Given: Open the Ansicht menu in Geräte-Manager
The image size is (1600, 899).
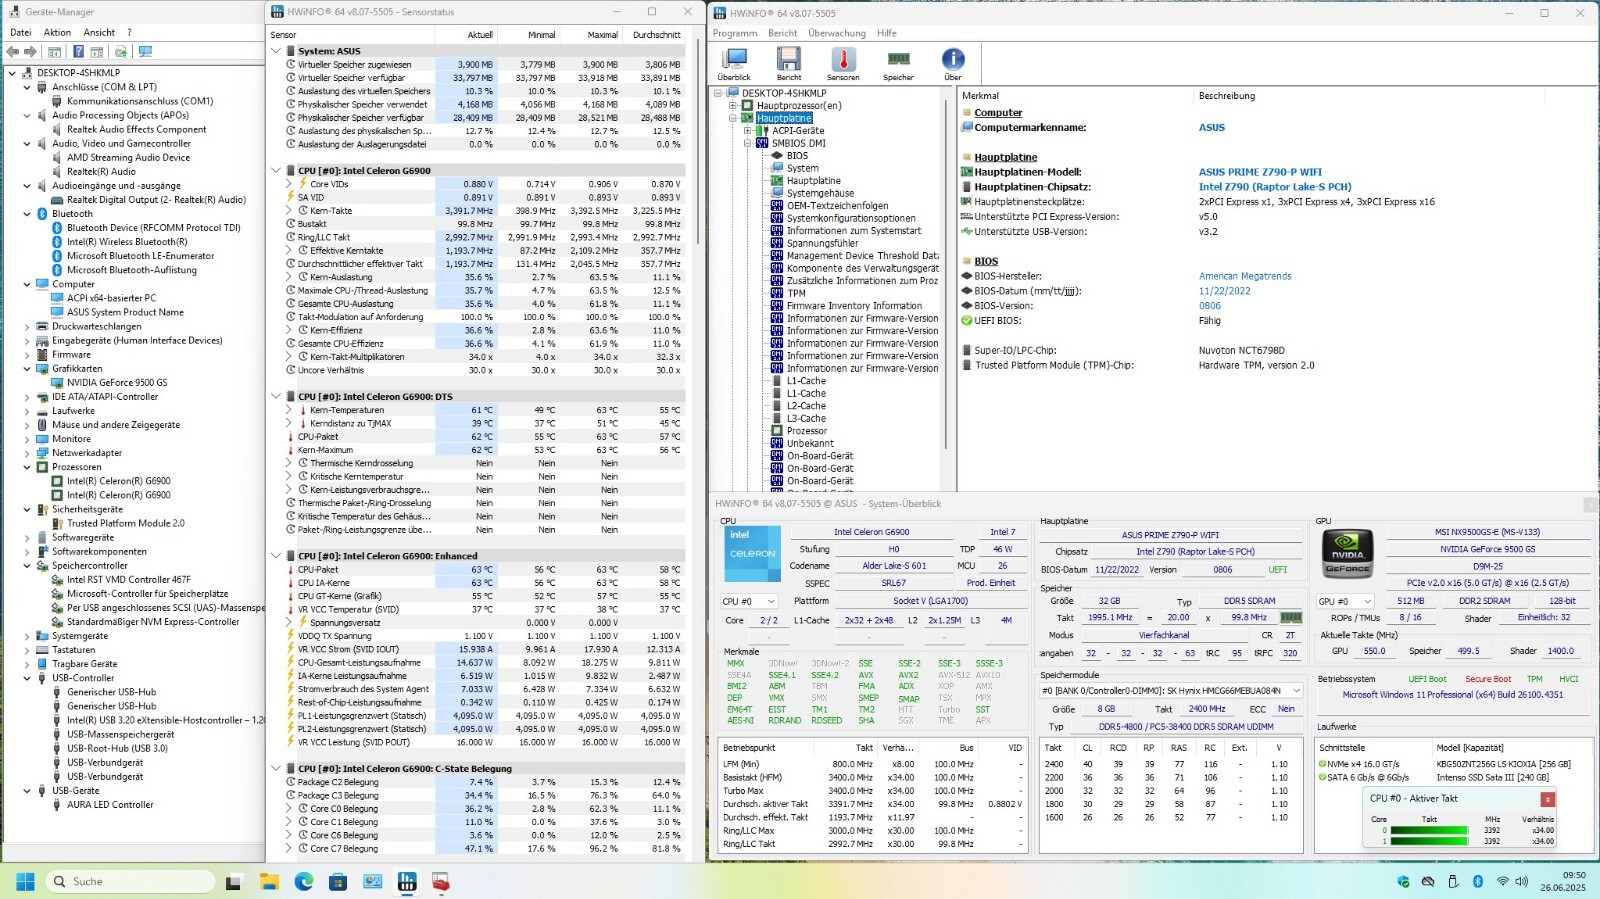Looking at the screenshot, I should [99, 32].
